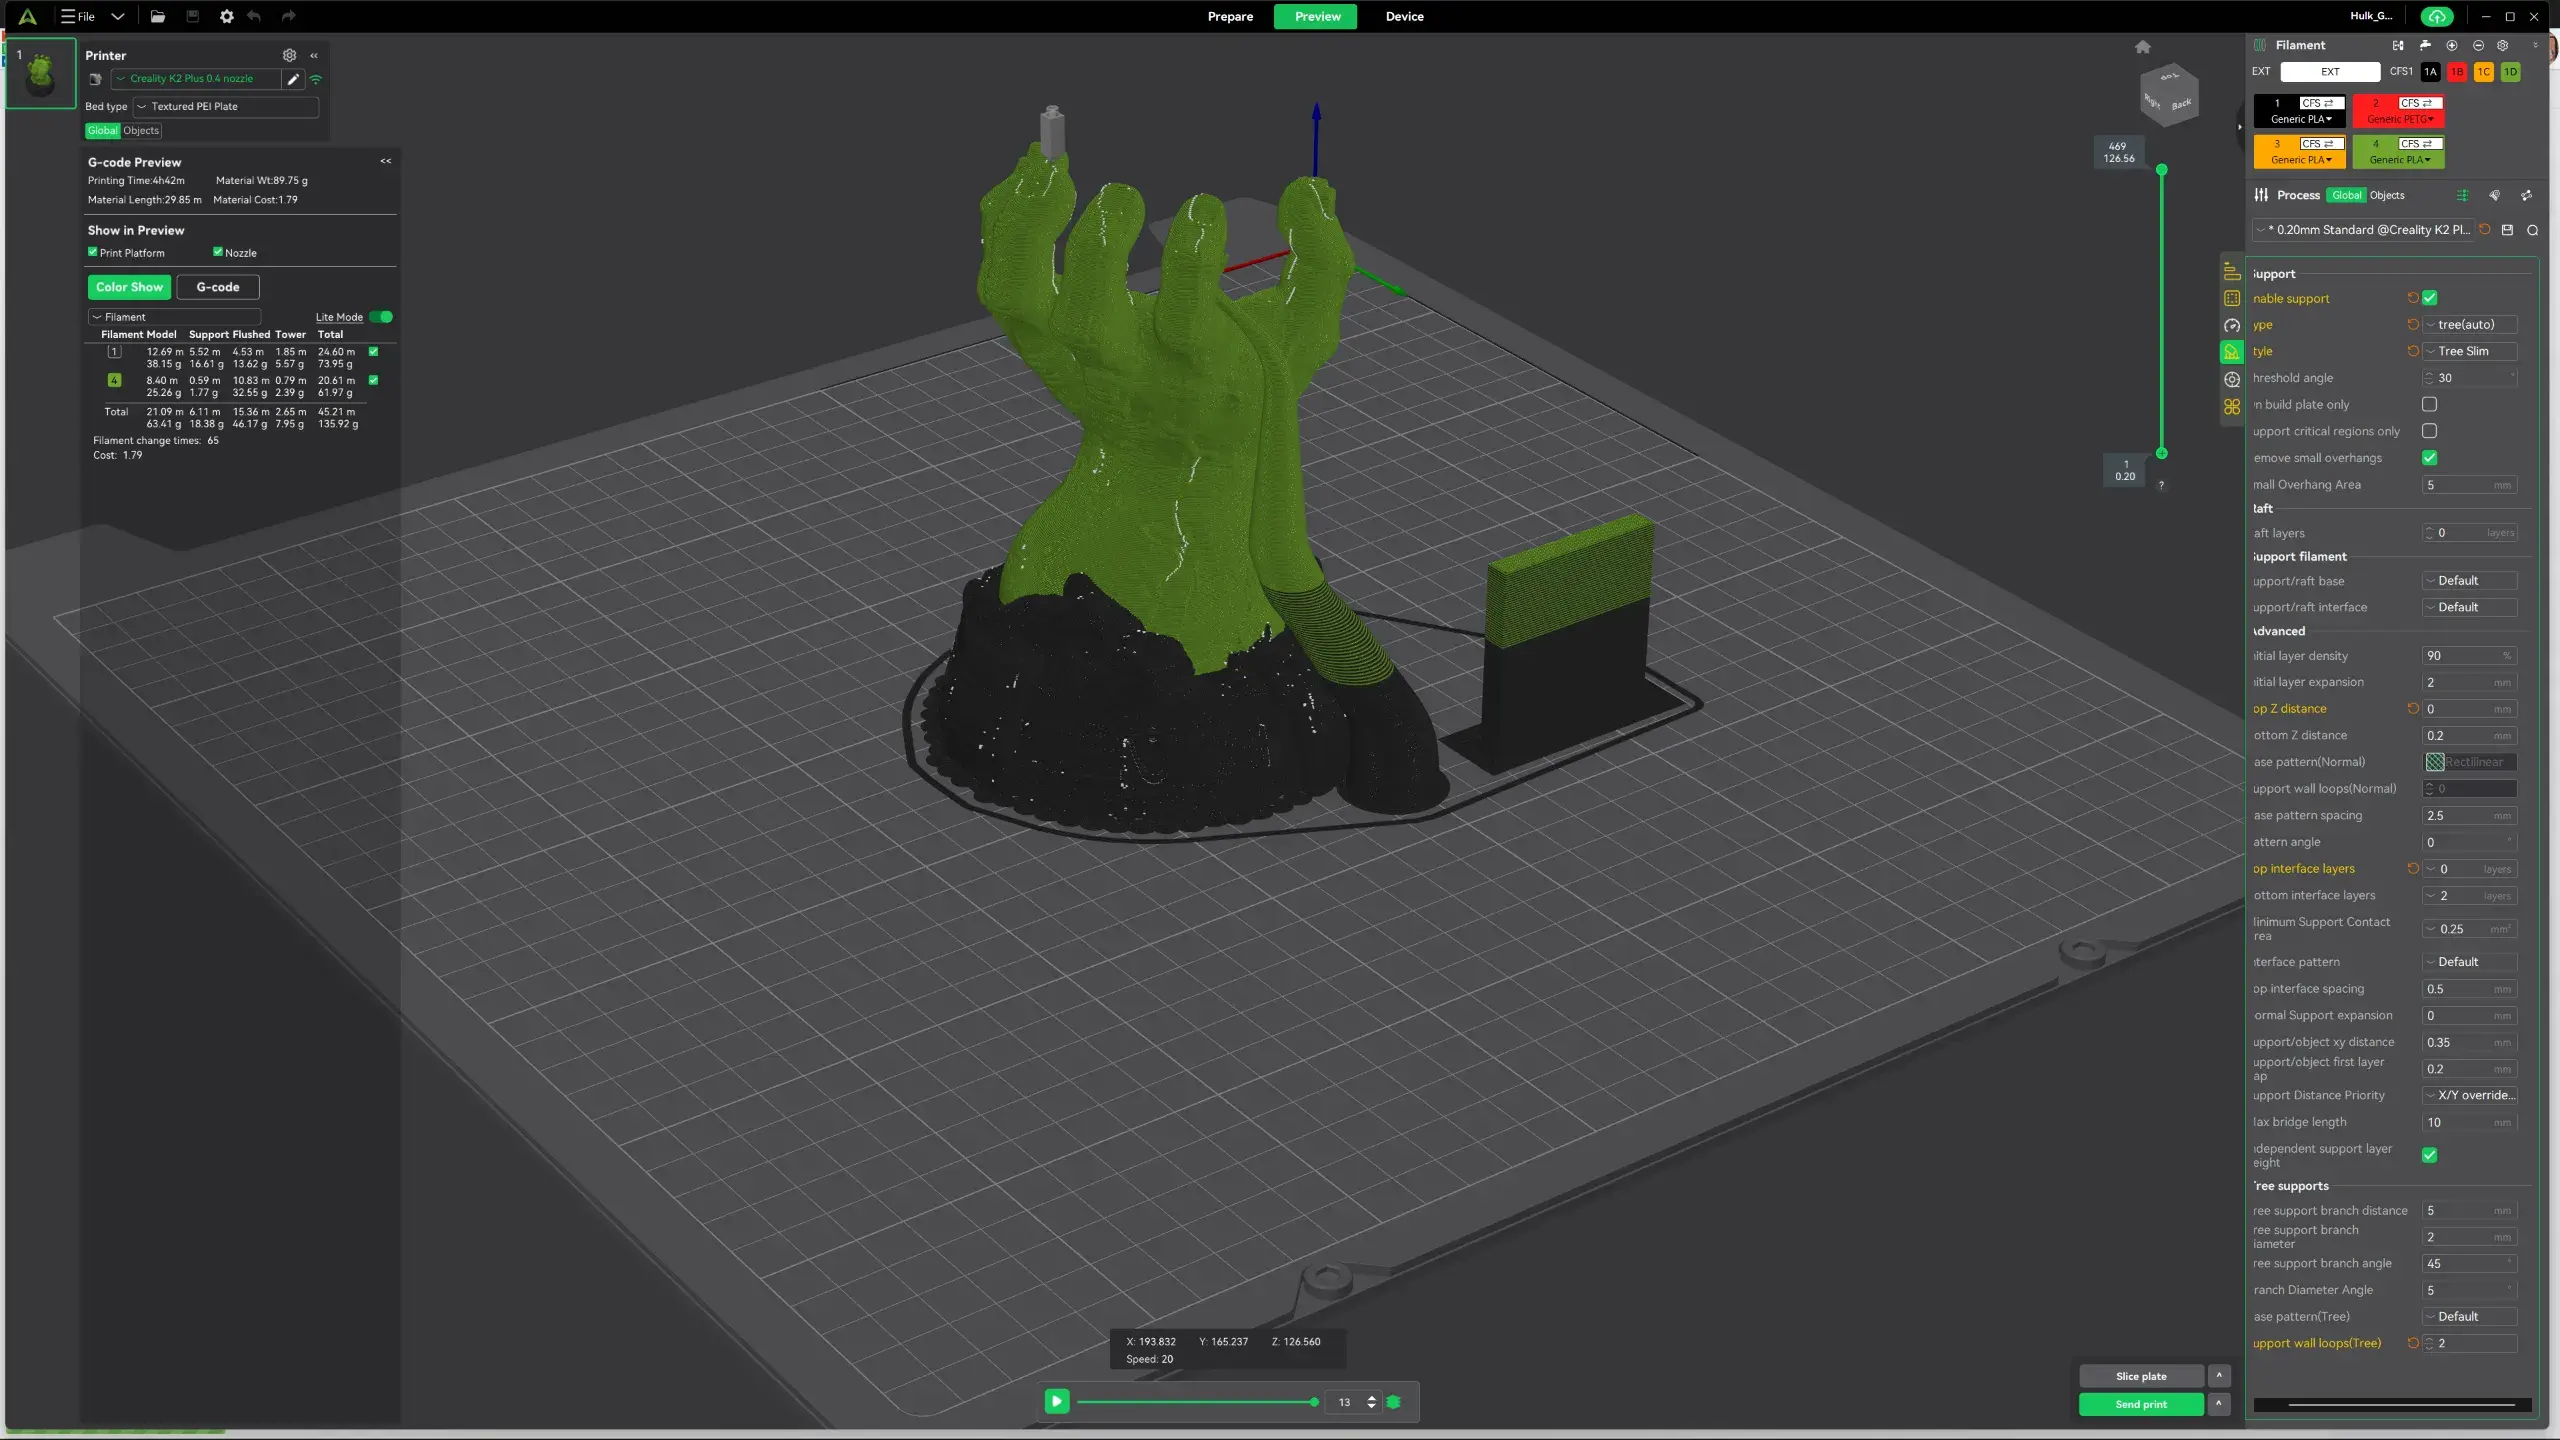Click the add filament plus icon
Image resolution: width=2560 pixels, height=1440 pixels.
2451,45
